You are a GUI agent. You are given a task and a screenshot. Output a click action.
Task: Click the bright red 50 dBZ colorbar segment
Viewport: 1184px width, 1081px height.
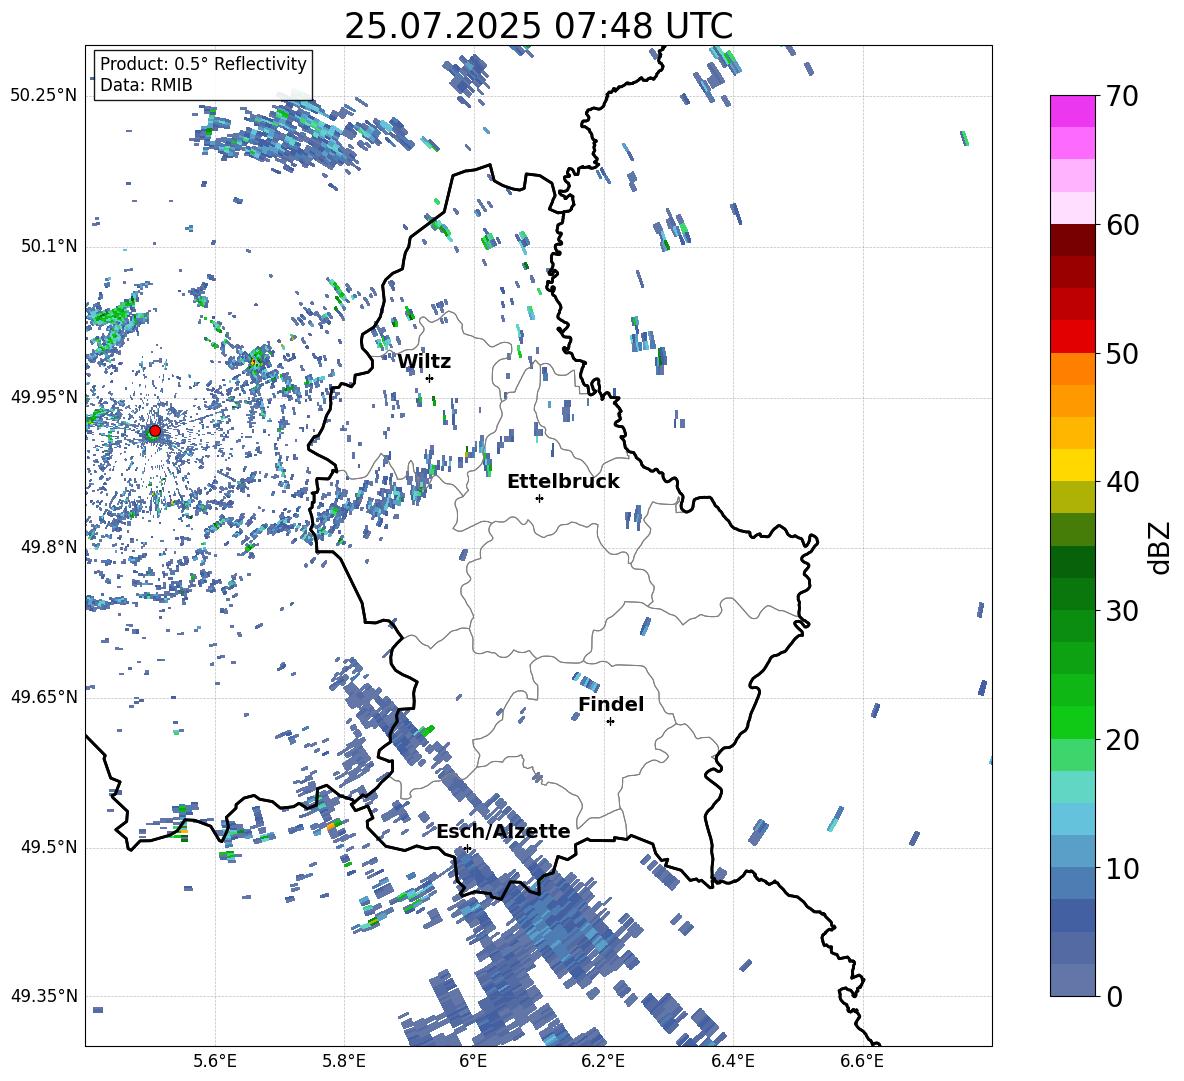pyautogui.click(x=1072, y=337)
